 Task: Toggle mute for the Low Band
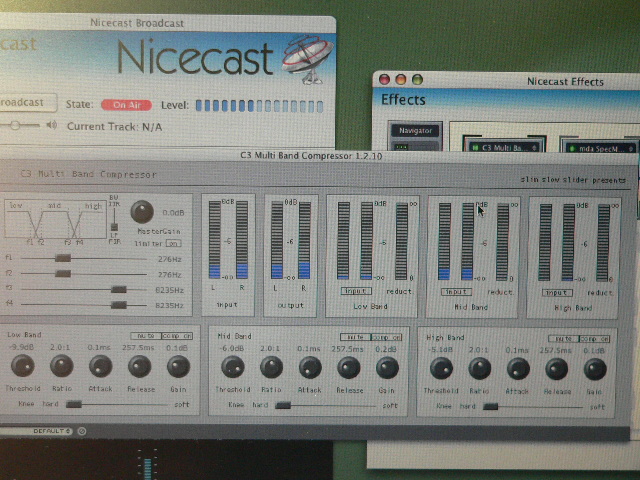[146, 336]
